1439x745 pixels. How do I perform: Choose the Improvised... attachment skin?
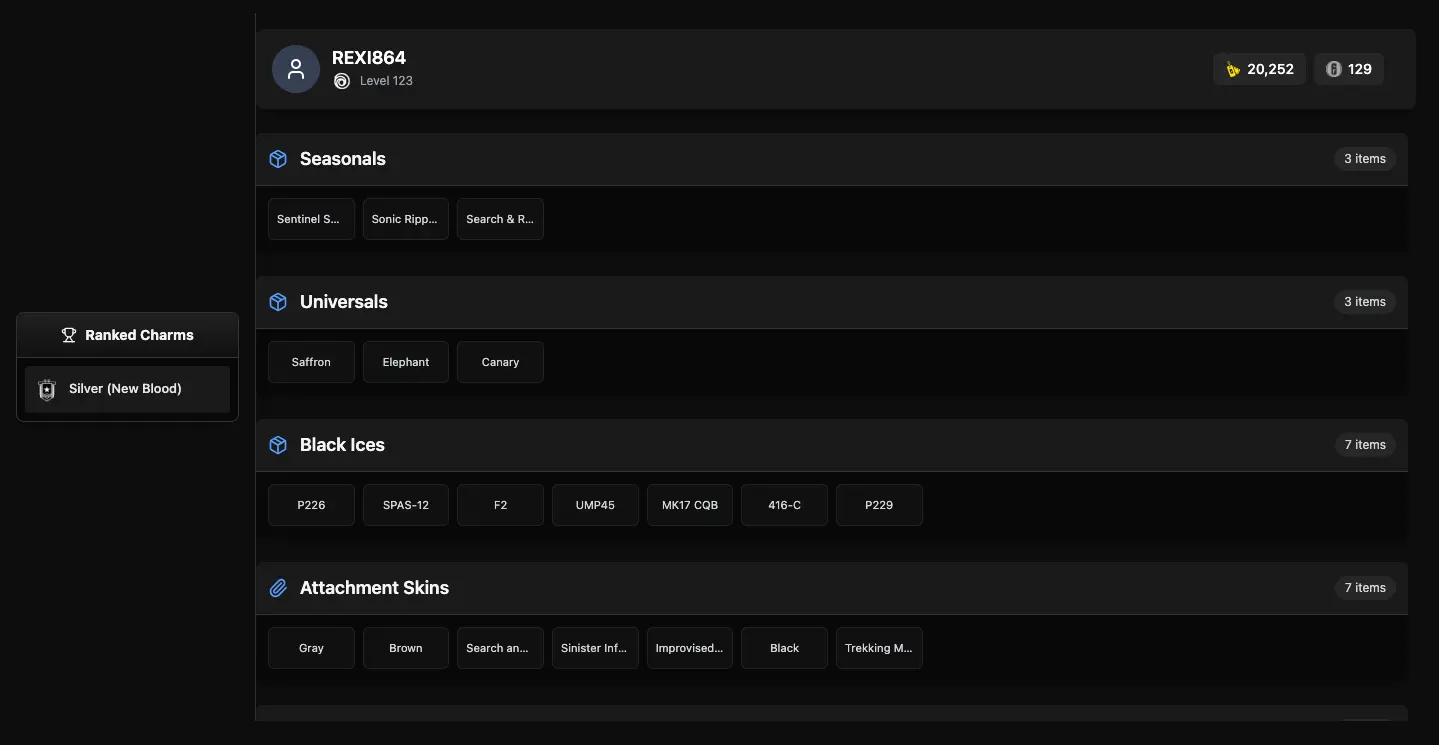(x=690, y=648)
